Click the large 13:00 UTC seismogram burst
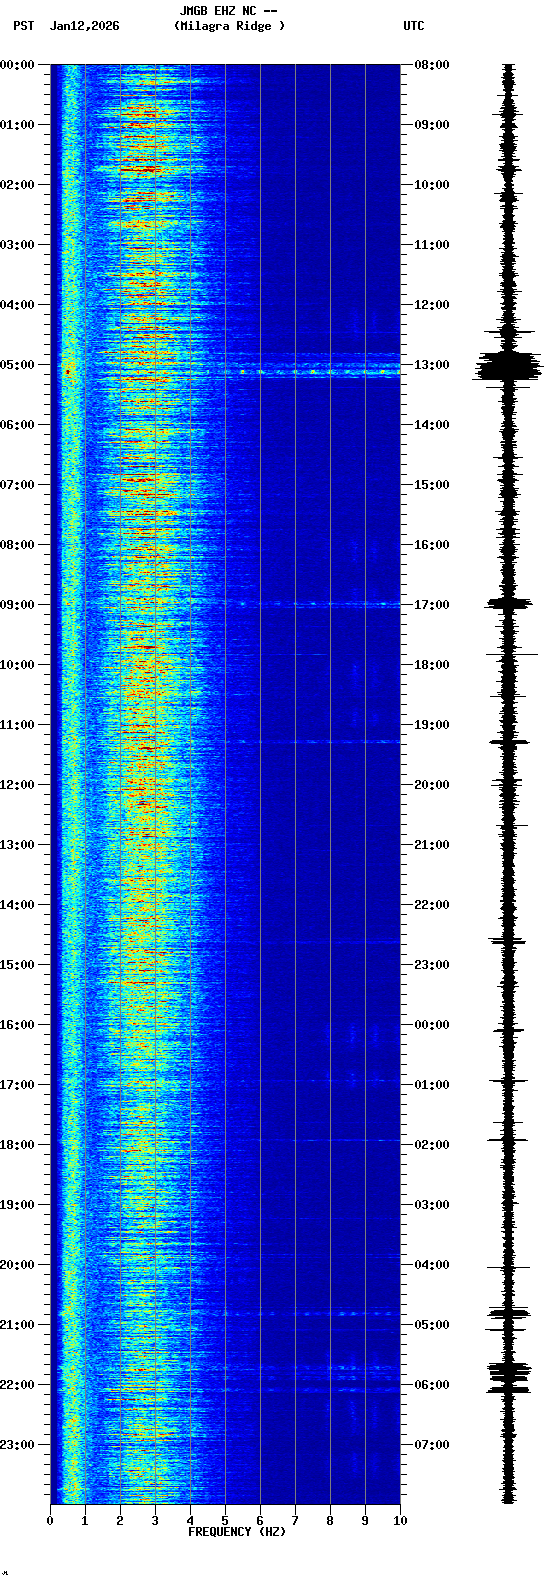Image resolution: width=552 pixels, height=1584 pixels. (x=509, y=366)
